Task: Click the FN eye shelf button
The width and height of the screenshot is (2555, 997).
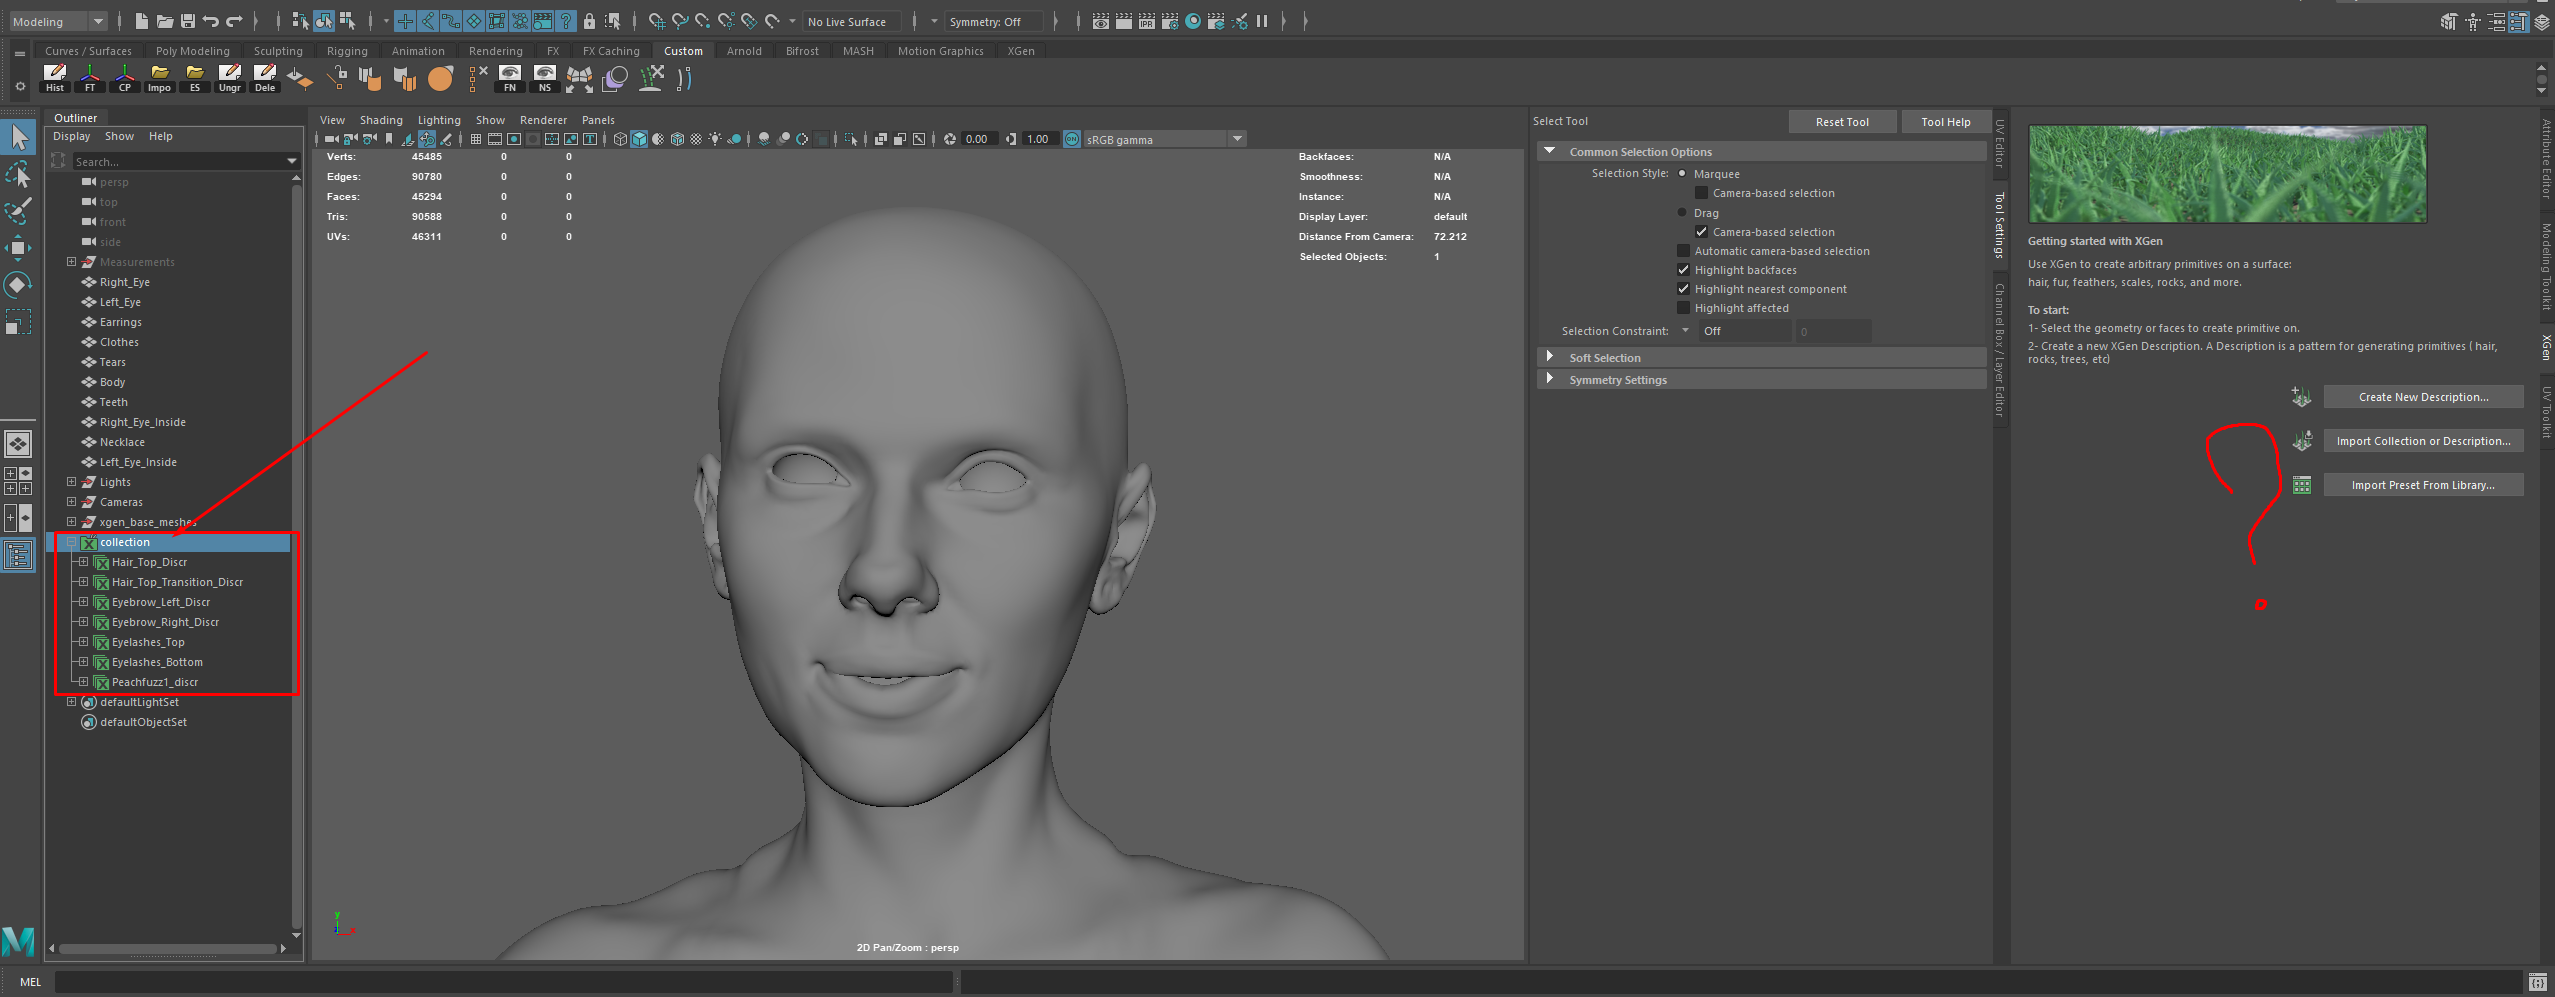Action: [x=510, y=78]
